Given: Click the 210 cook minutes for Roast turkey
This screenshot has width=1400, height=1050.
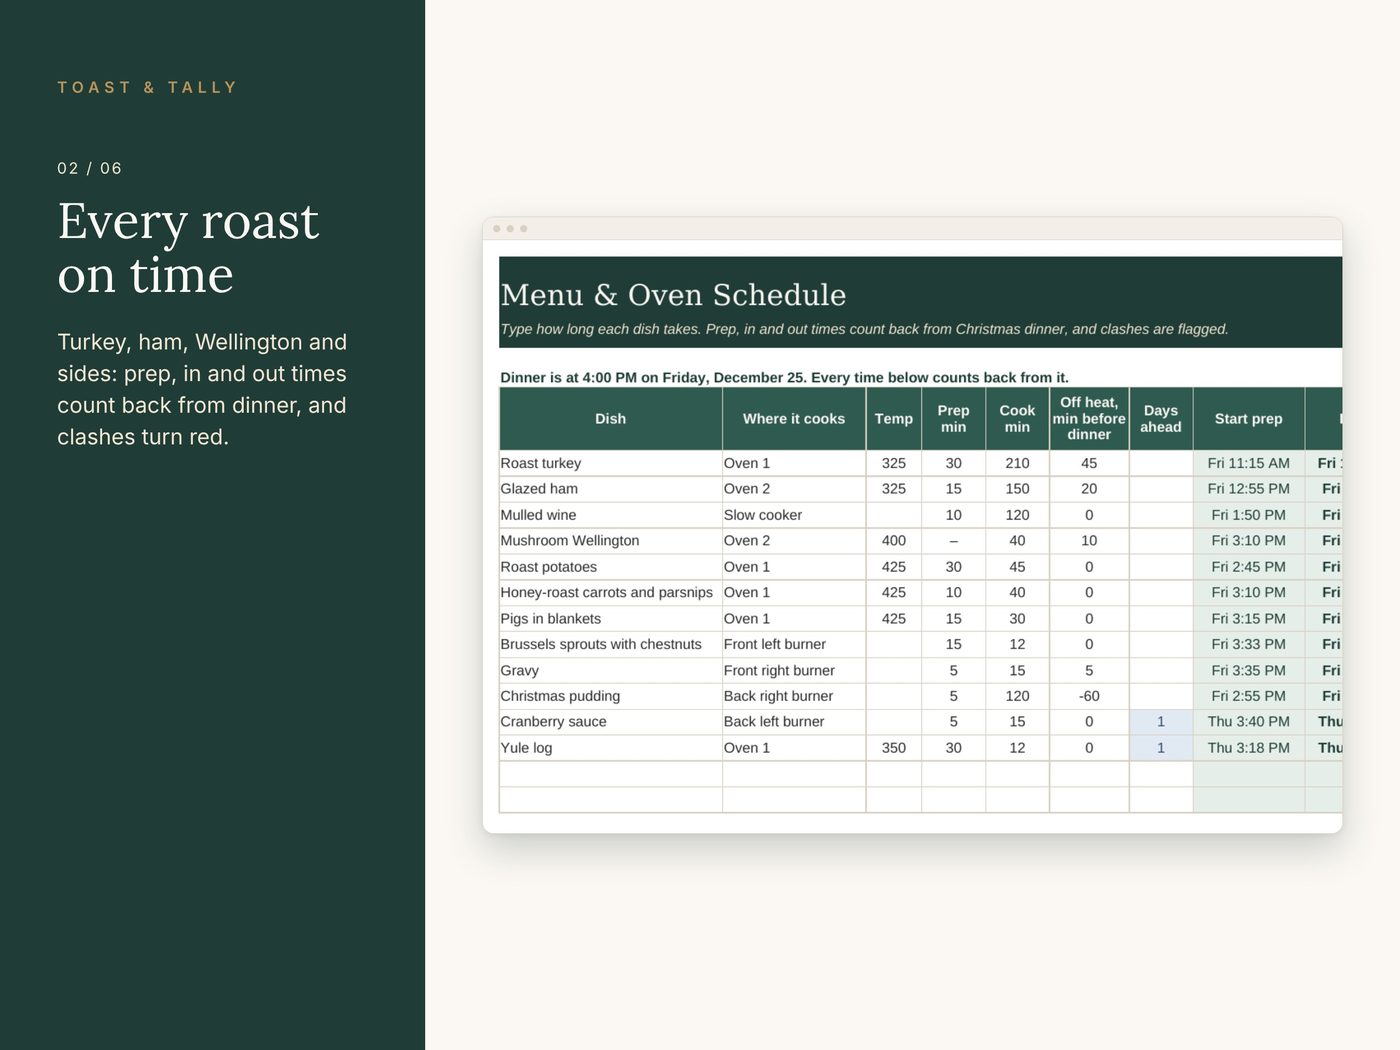Looking at the screenshot, I should [x=1017, y=463].
